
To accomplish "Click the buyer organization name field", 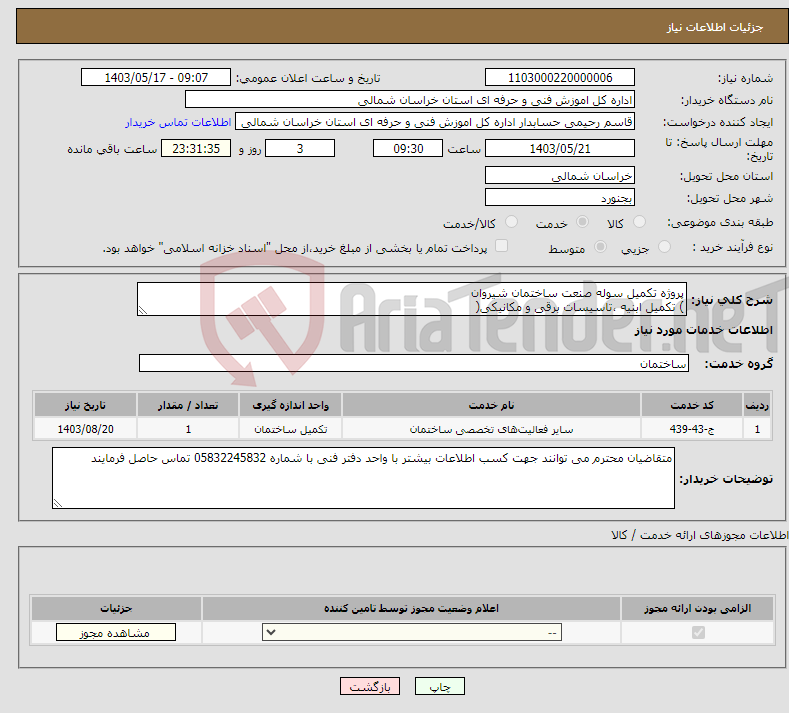I will click(x=410, y=100).
